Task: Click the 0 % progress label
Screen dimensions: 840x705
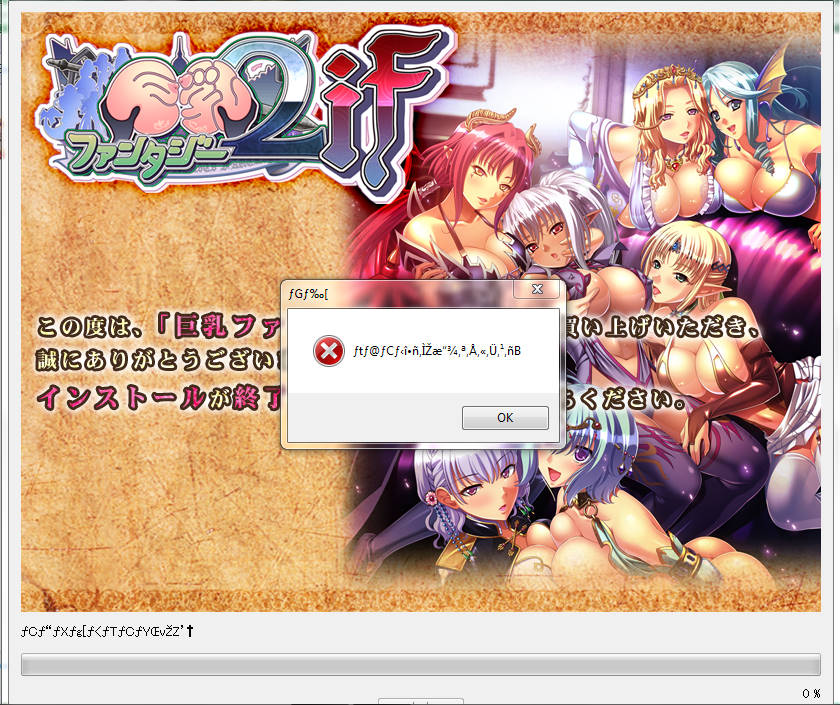Action: [811, 693]
